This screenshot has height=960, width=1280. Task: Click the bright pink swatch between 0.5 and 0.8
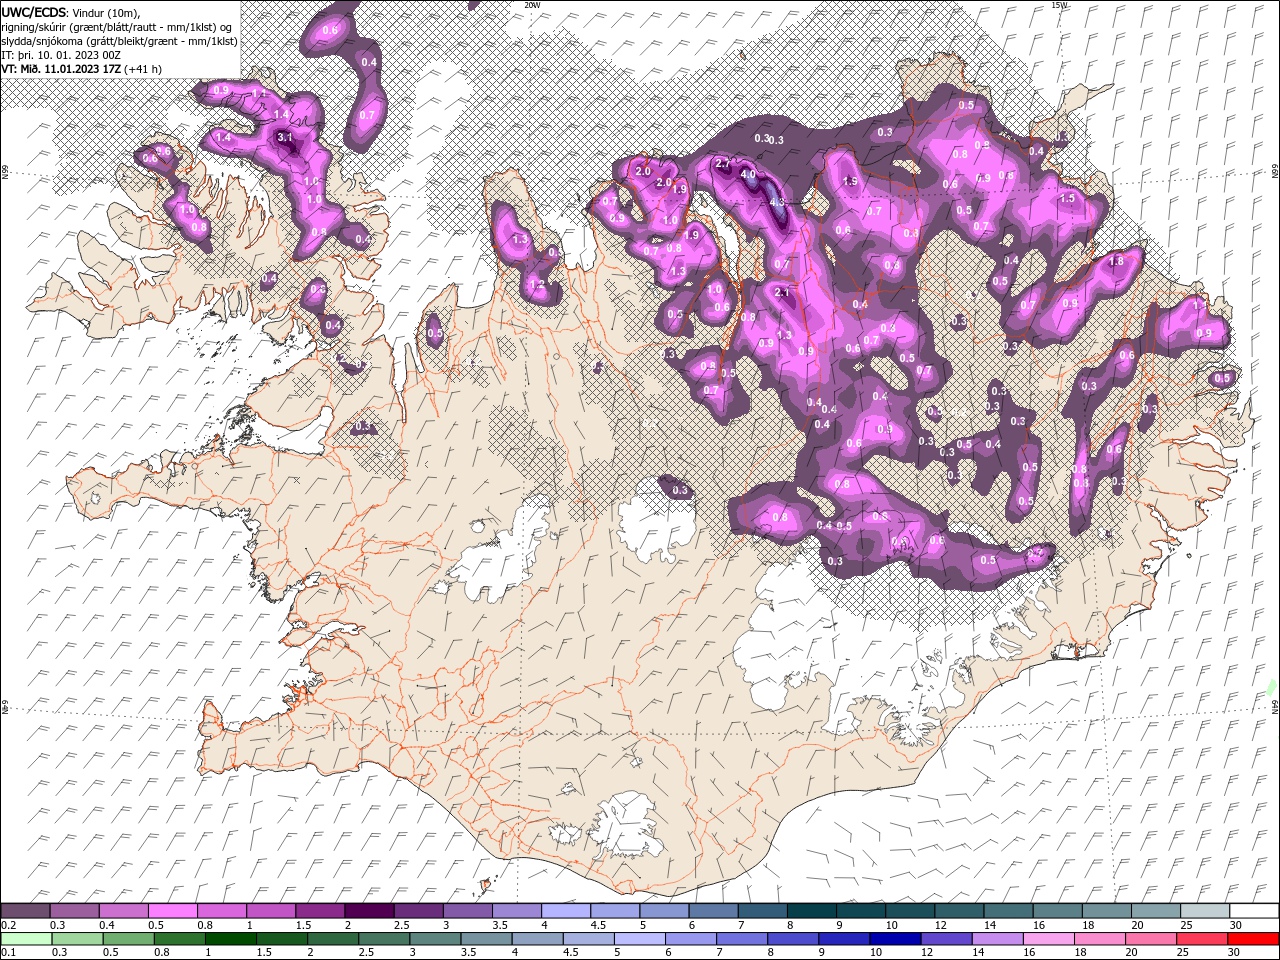click(173, 911)
